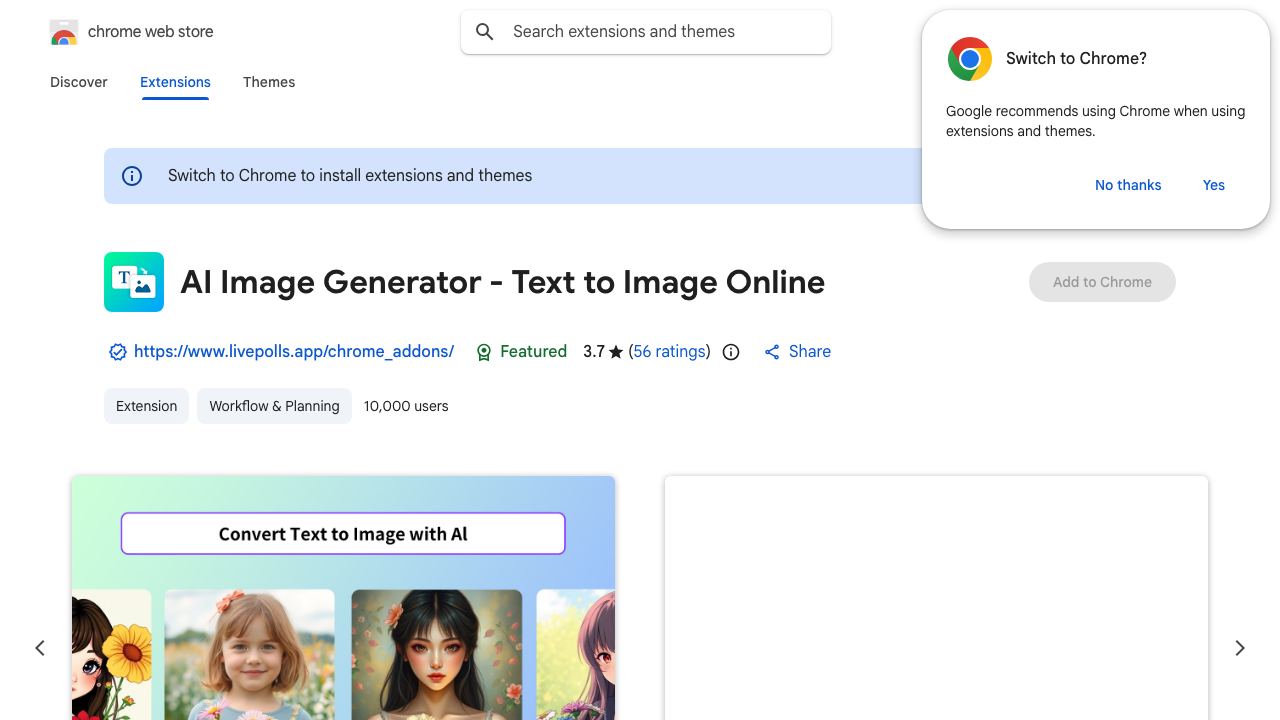The height and width of the screenshot is (720, 1280).
Task: Focus the Search extensions and themes field
Action: (x=646, y=32)
